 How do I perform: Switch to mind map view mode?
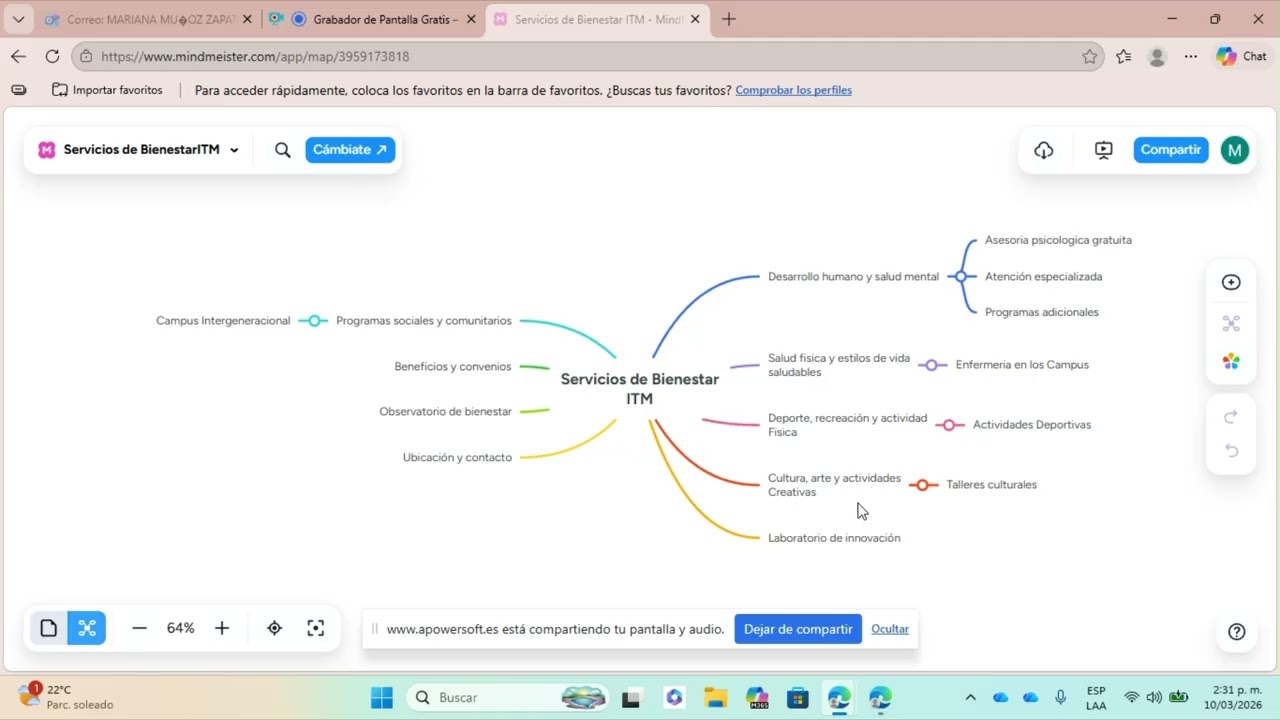click(x=87, y=628)
